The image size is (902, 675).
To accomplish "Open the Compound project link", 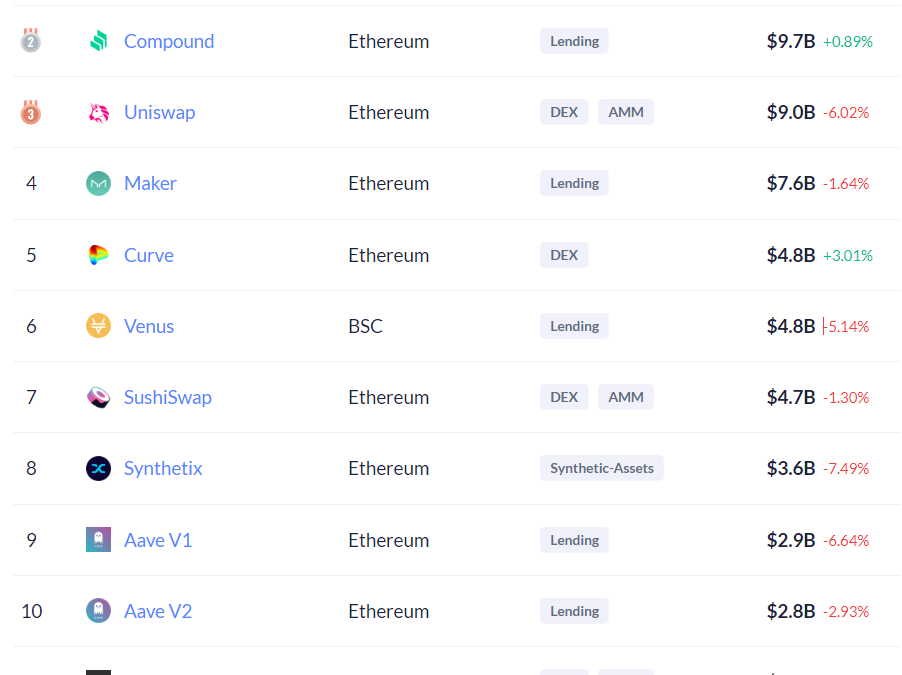I will tap(169, 41).
